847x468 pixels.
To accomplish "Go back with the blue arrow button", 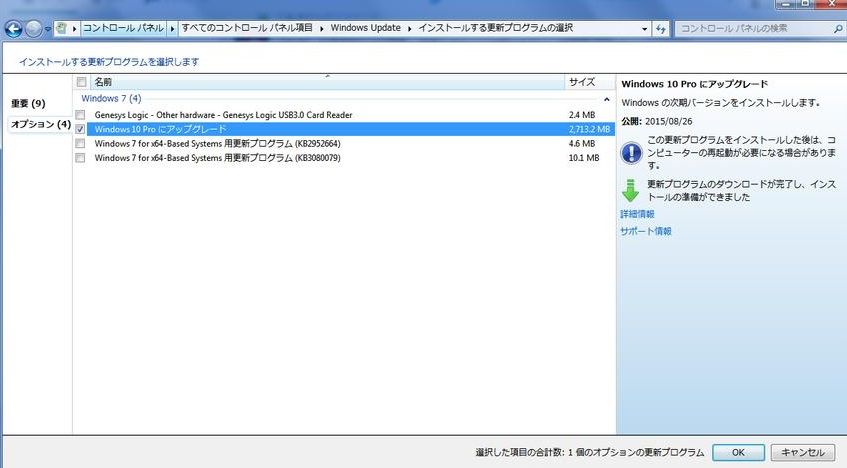I will point(14,29).
